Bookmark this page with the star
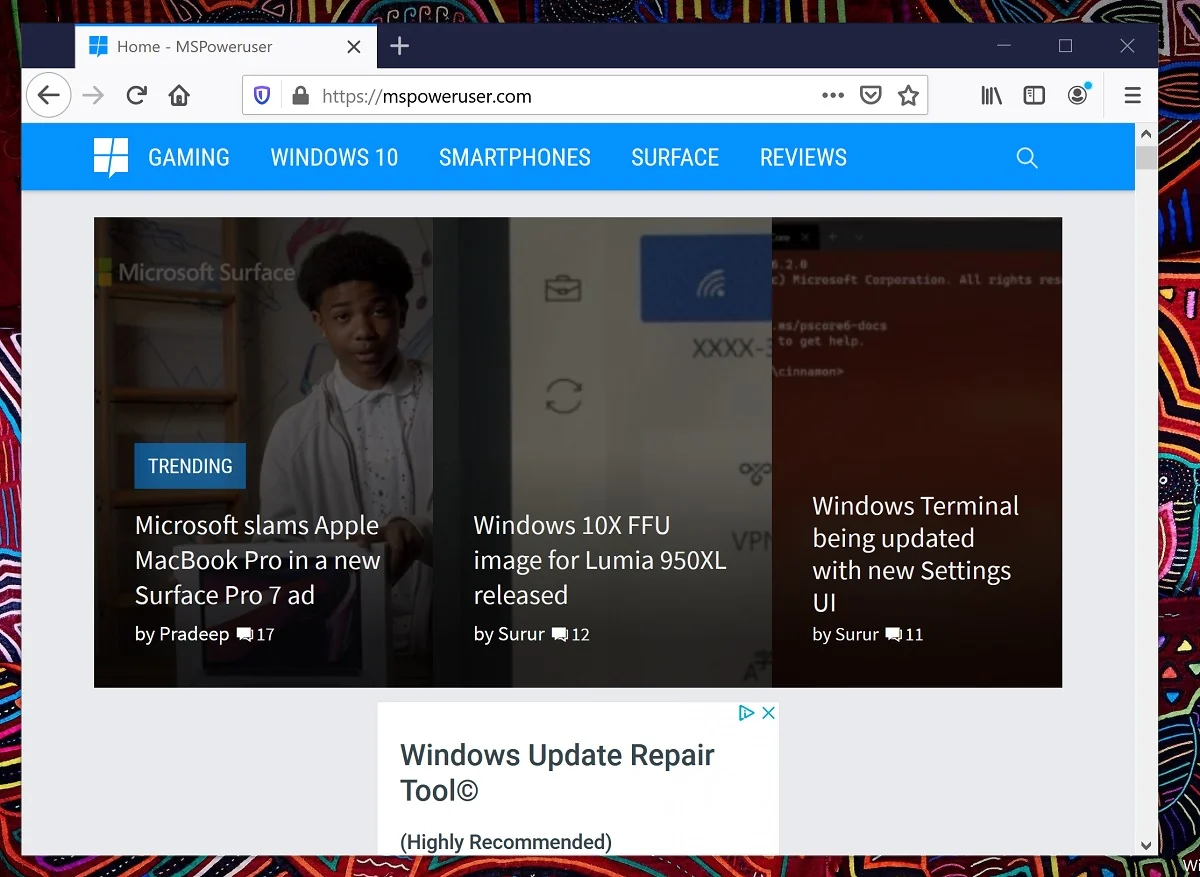Viewport: 1200px width, 877px height. tap(908, 96)
